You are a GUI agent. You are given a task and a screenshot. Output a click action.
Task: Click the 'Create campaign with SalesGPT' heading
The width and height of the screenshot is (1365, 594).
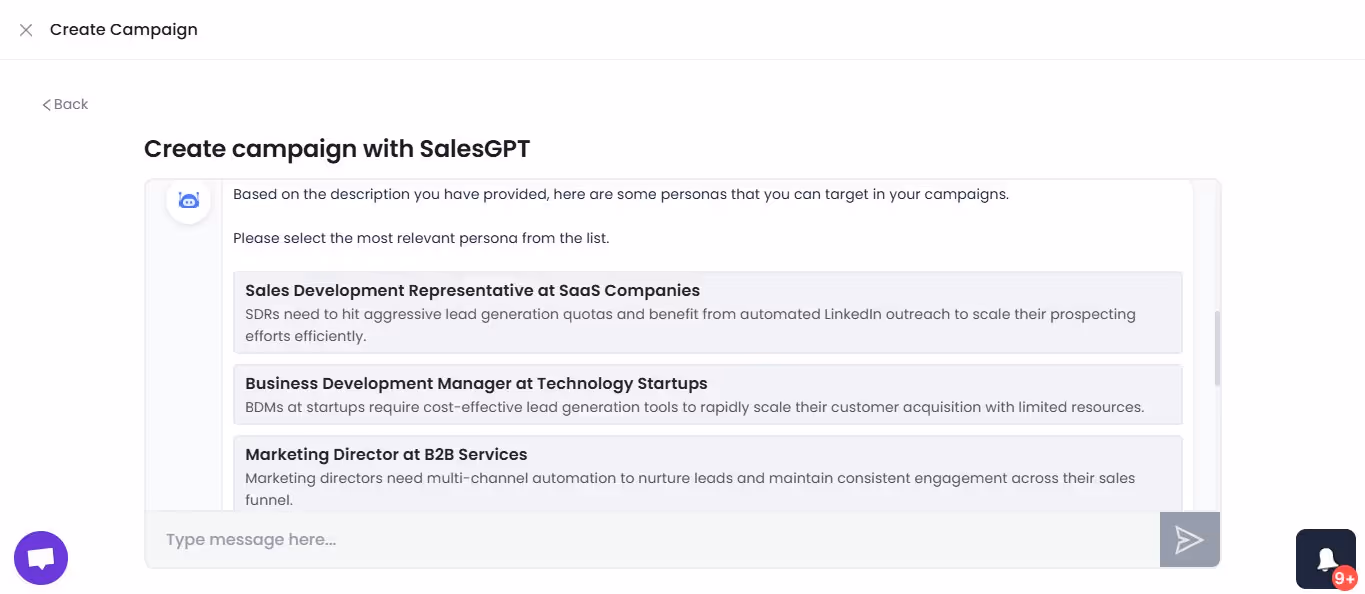[x=337, y=148]
